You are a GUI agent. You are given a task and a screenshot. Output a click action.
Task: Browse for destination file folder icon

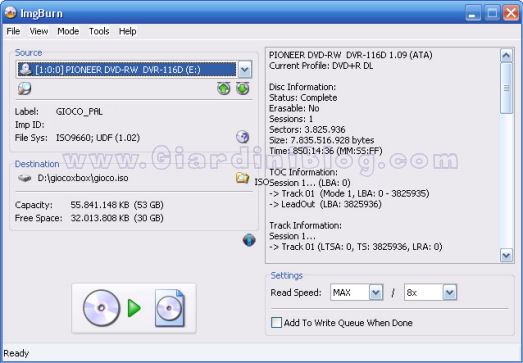[x=242, y=178]
